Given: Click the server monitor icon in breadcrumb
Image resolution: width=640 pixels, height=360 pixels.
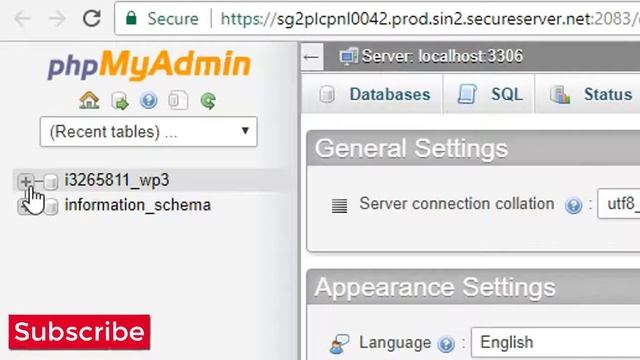Looking at the screenshot, I should pos(348,57).
